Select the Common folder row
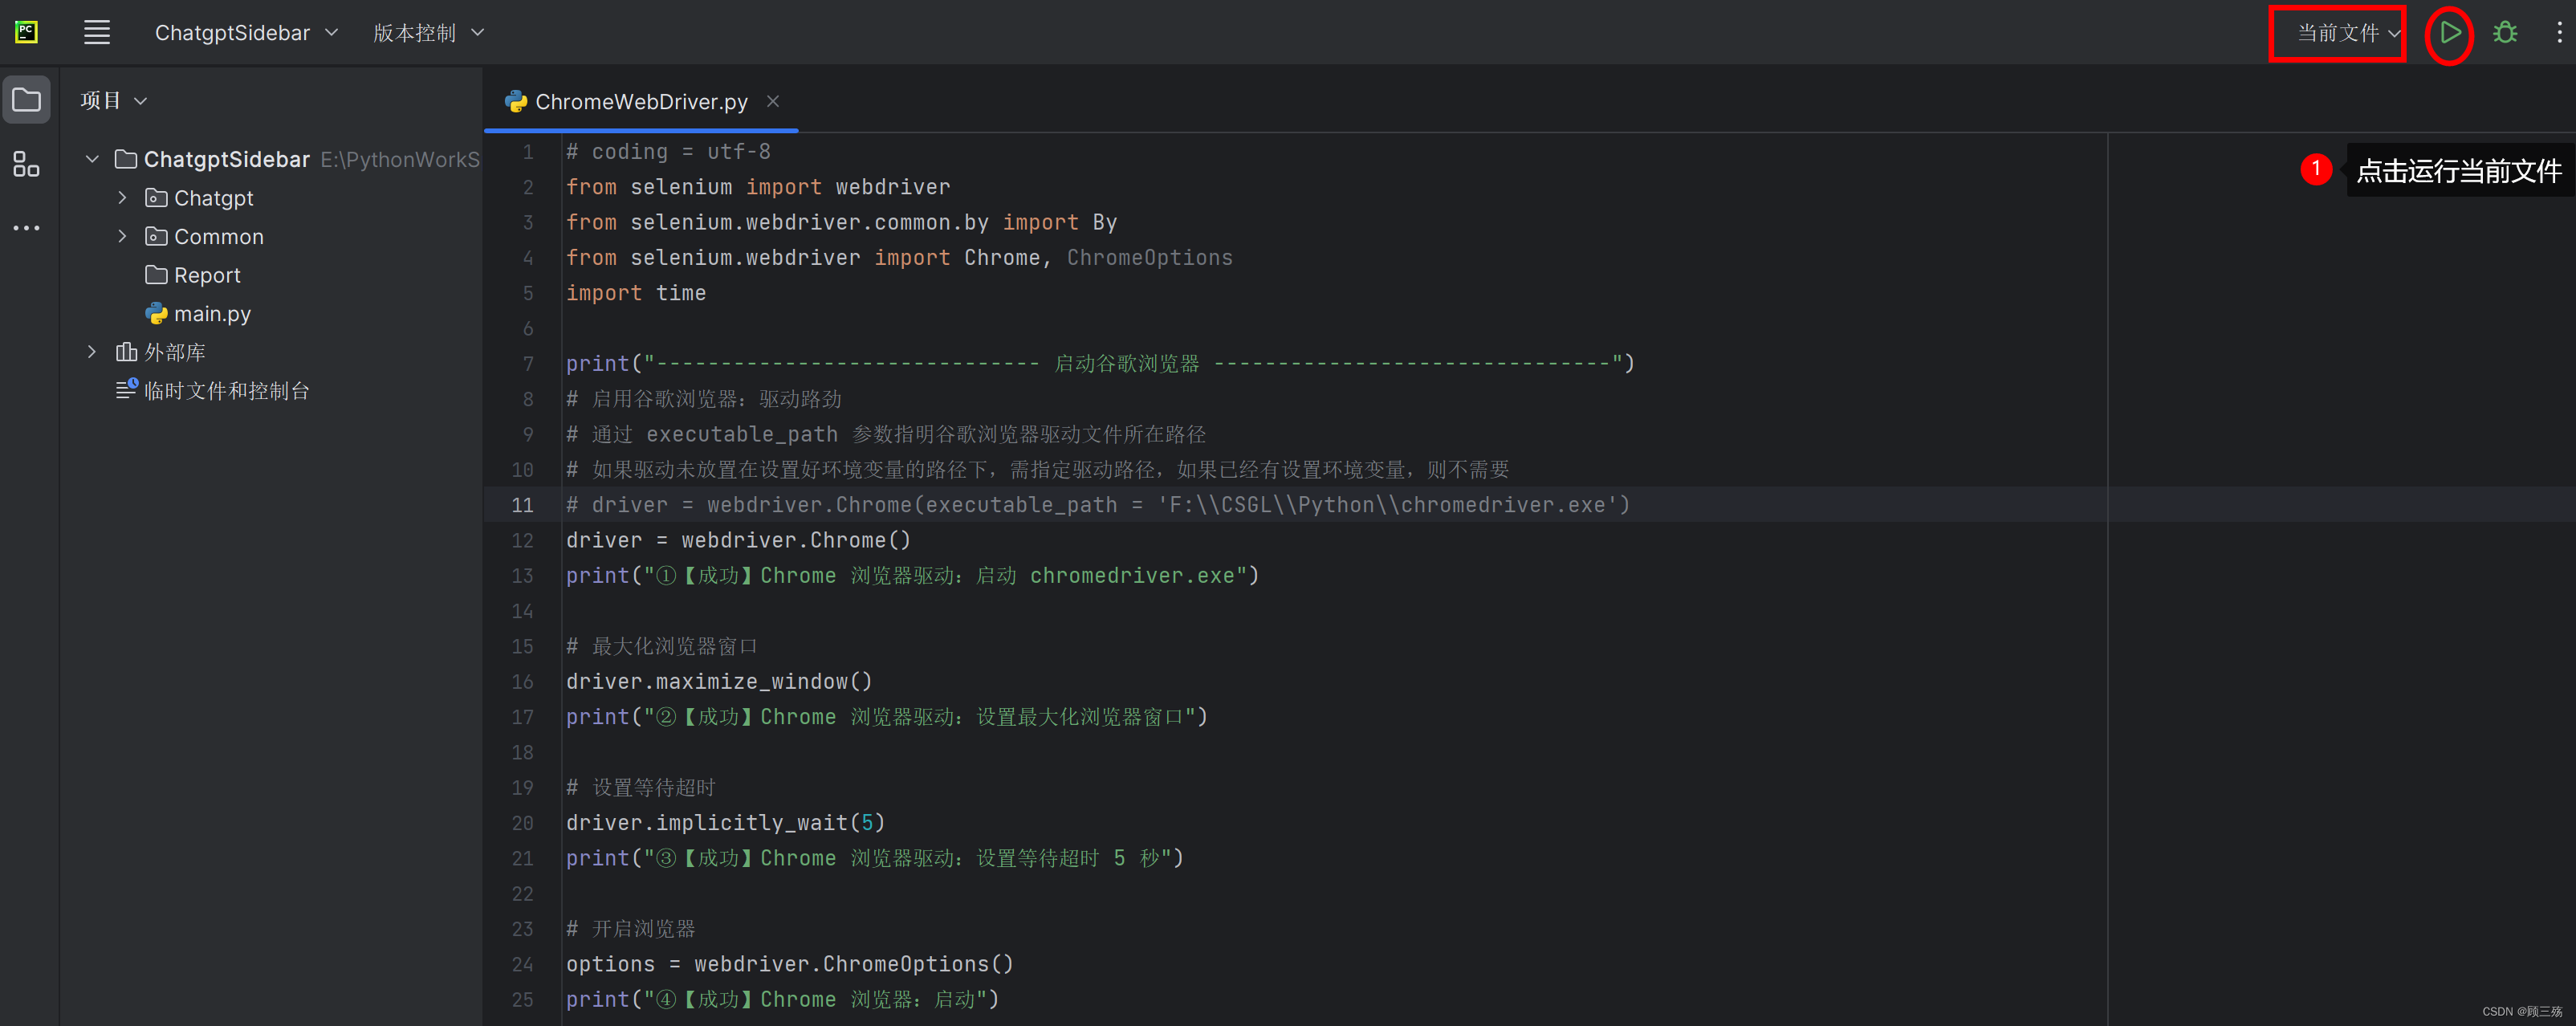 pyautogui.click(x=204, y=236)
